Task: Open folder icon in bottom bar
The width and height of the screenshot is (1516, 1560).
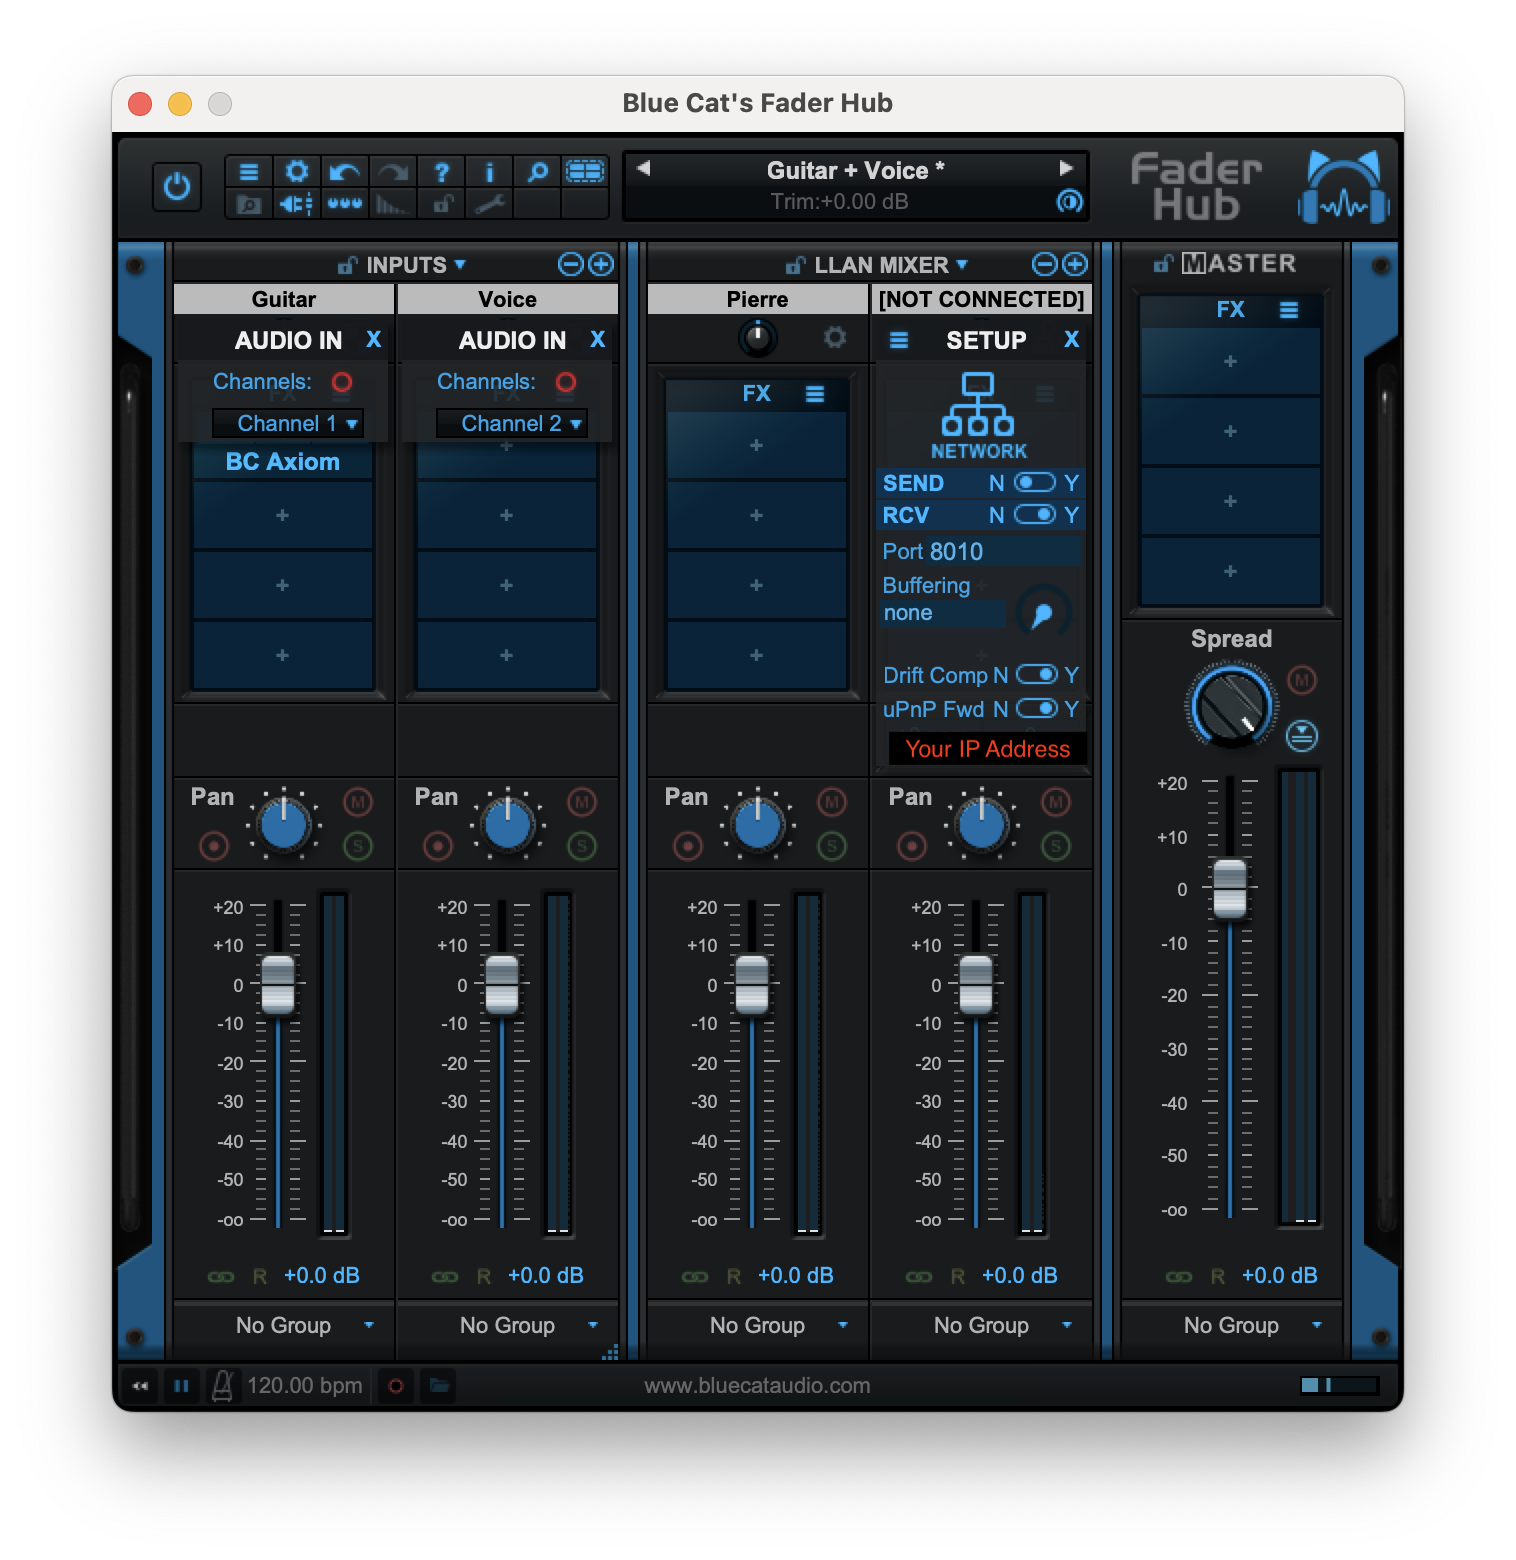Action: [x=438, y=1386]
